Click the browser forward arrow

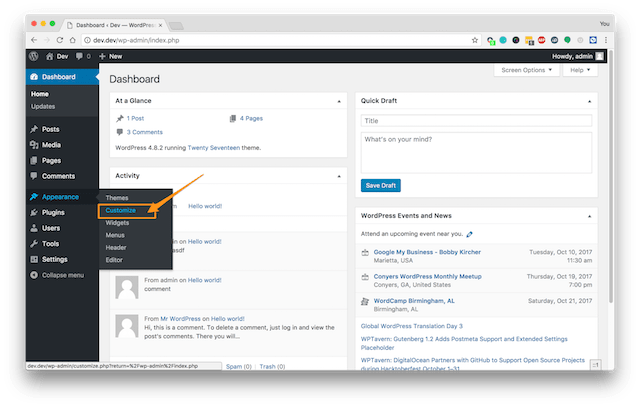[x=47, y=40]
